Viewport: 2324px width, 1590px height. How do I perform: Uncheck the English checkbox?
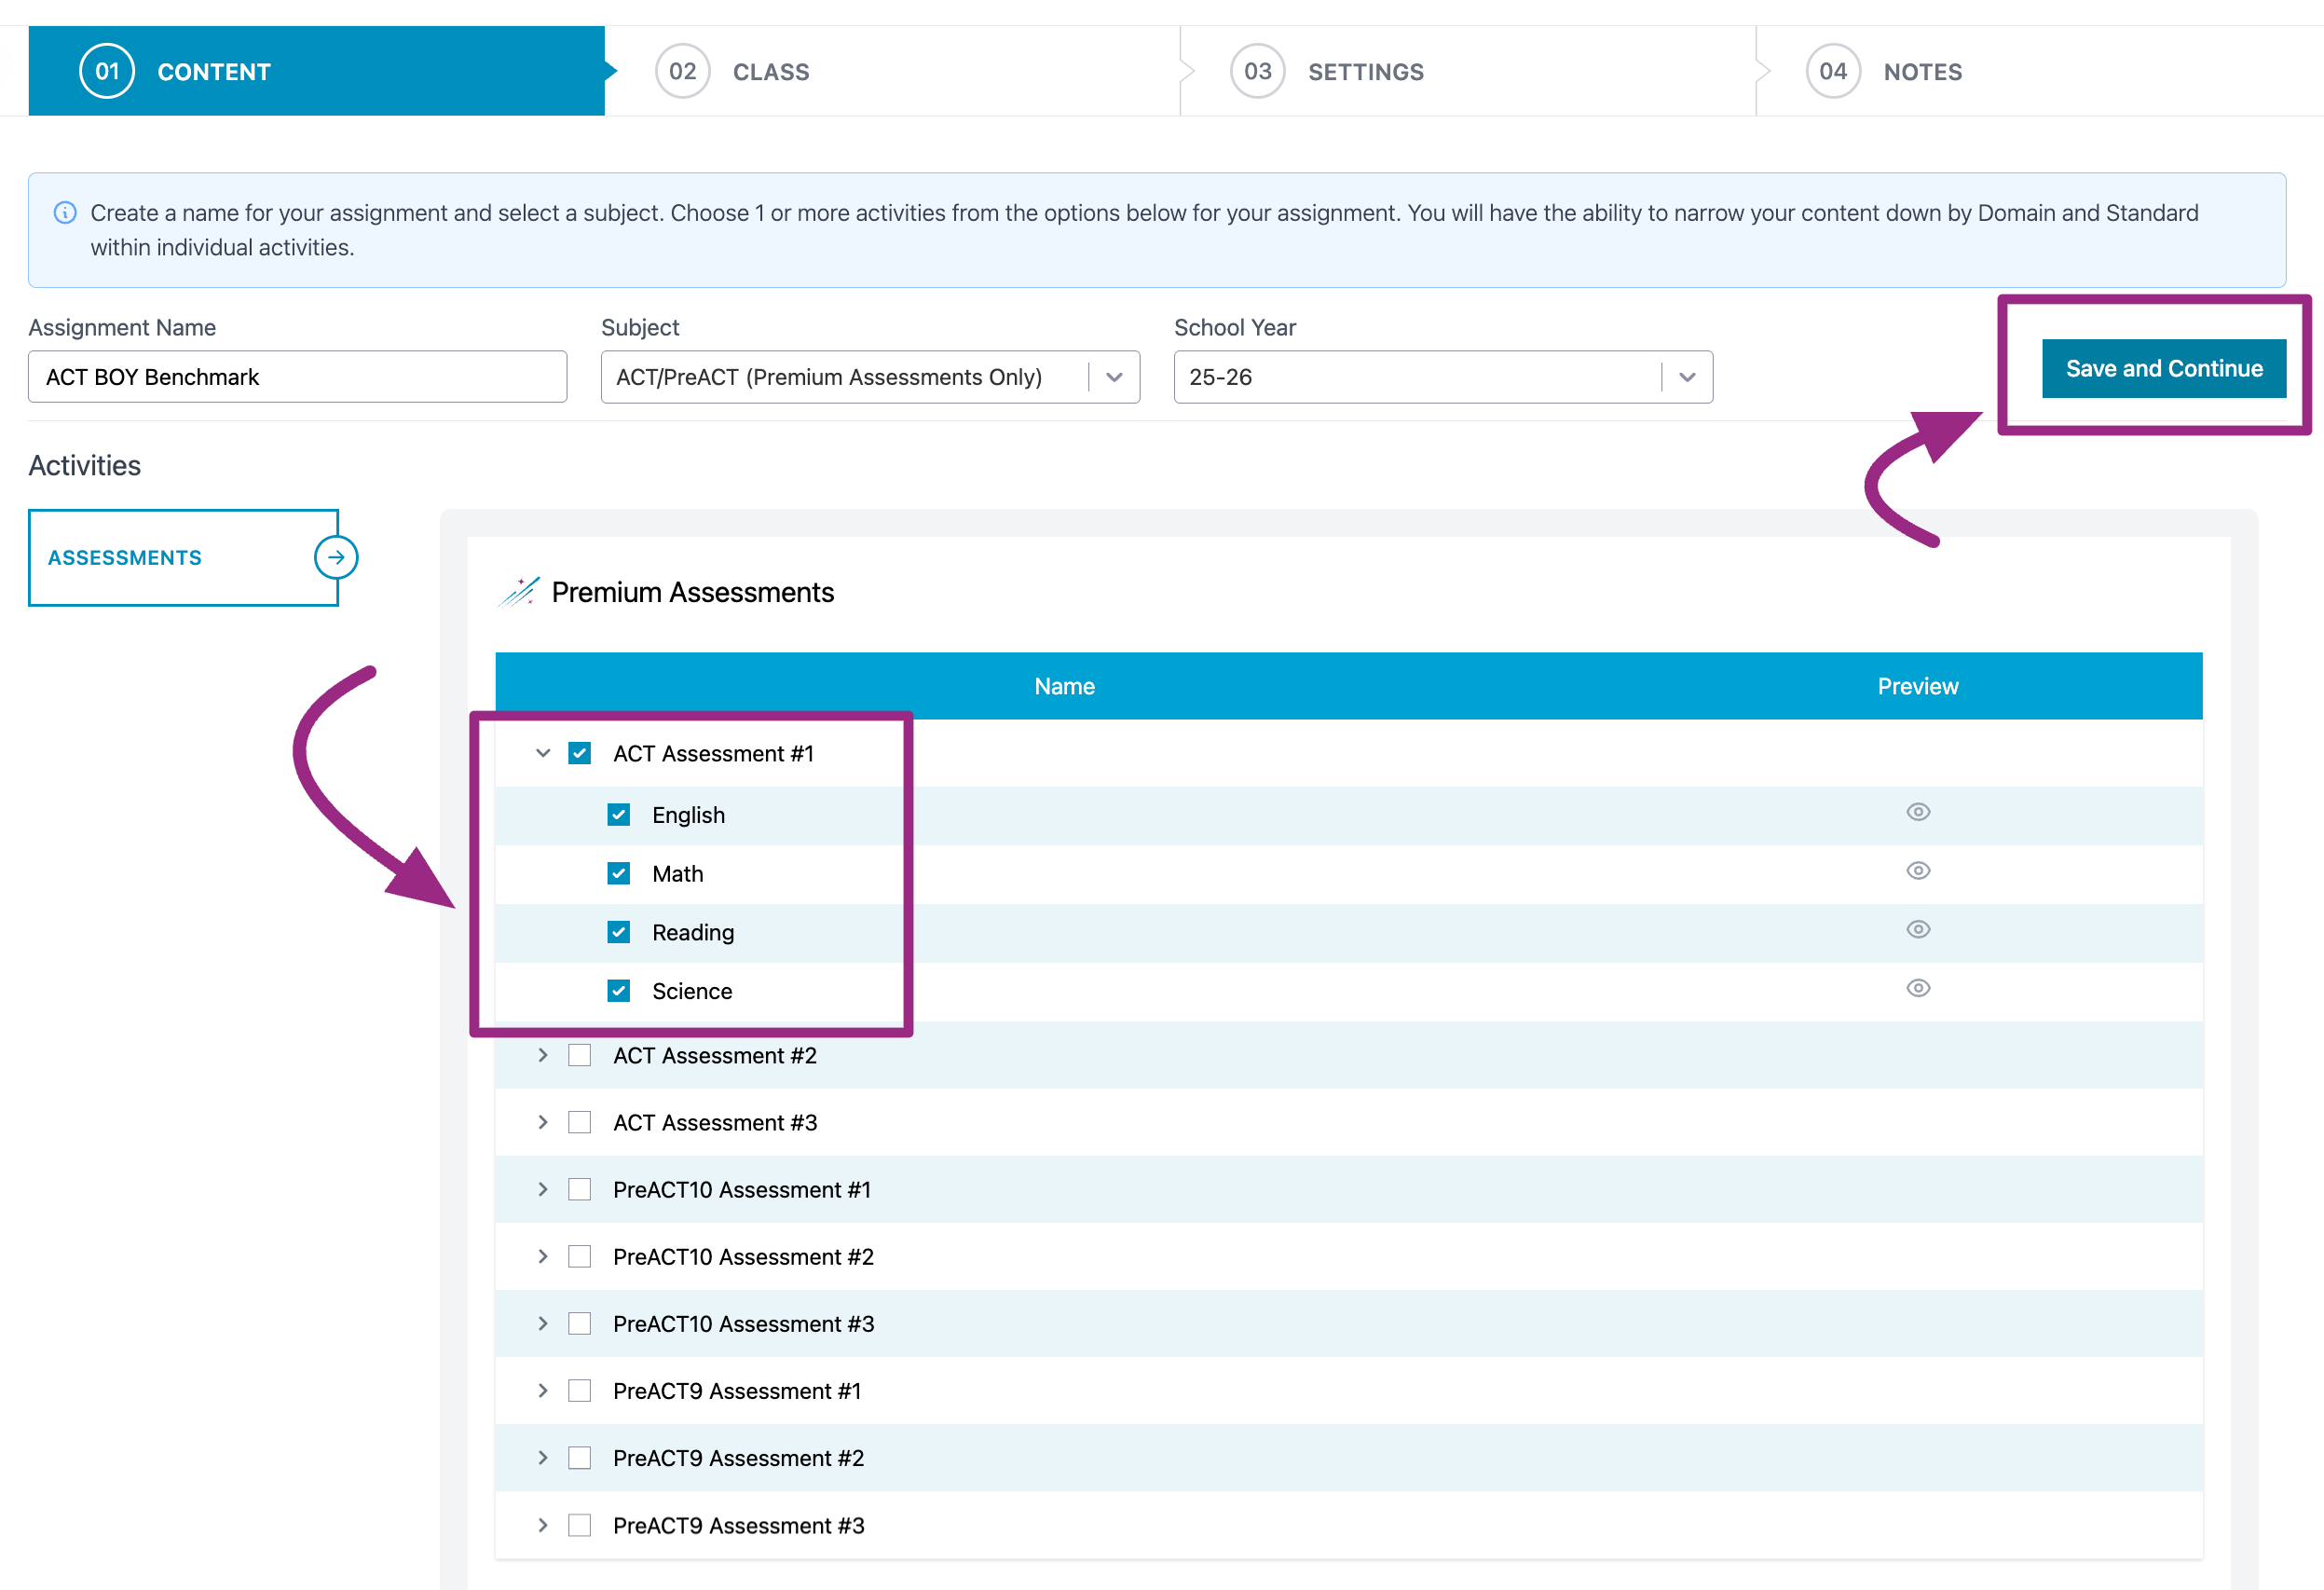619,815
